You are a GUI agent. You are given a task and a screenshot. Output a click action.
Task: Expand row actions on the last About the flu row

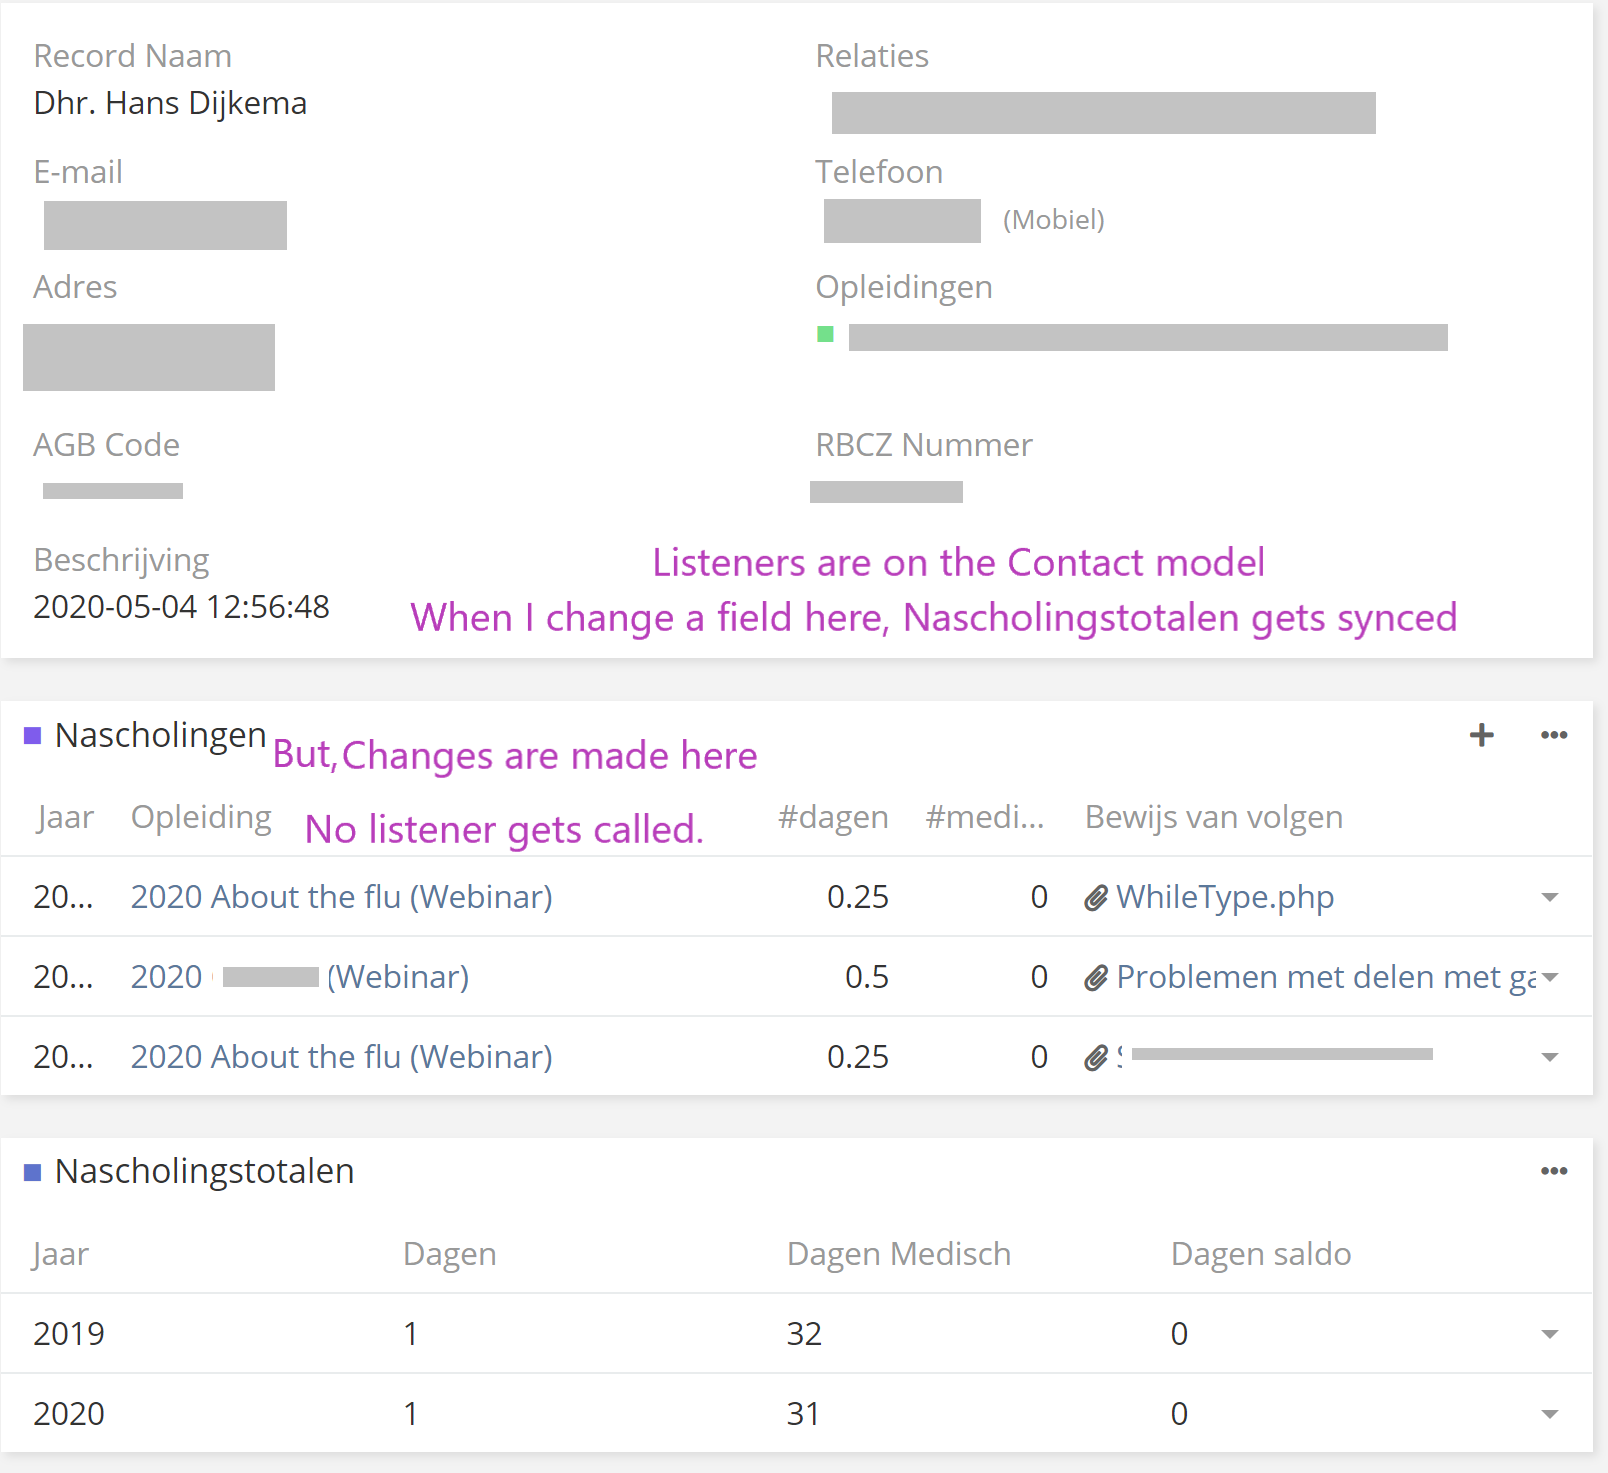click(1548, 1056)
